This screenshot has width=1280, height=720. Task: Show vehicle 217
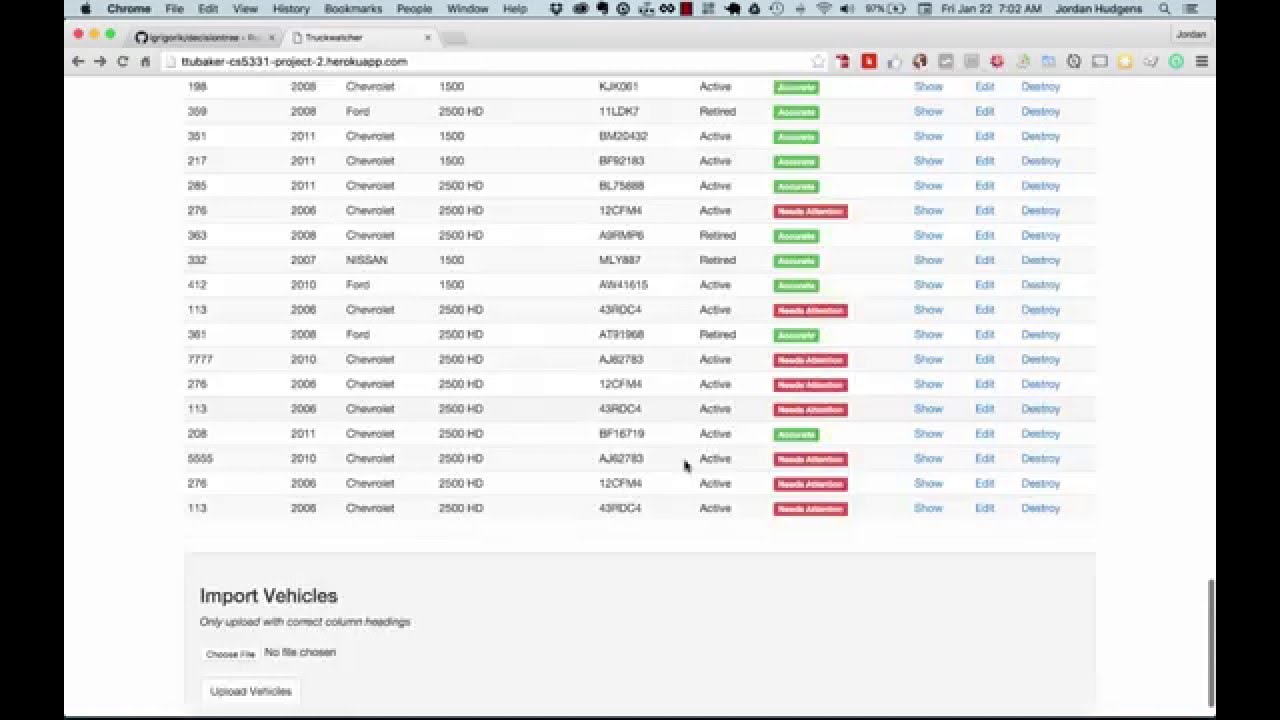928,161
